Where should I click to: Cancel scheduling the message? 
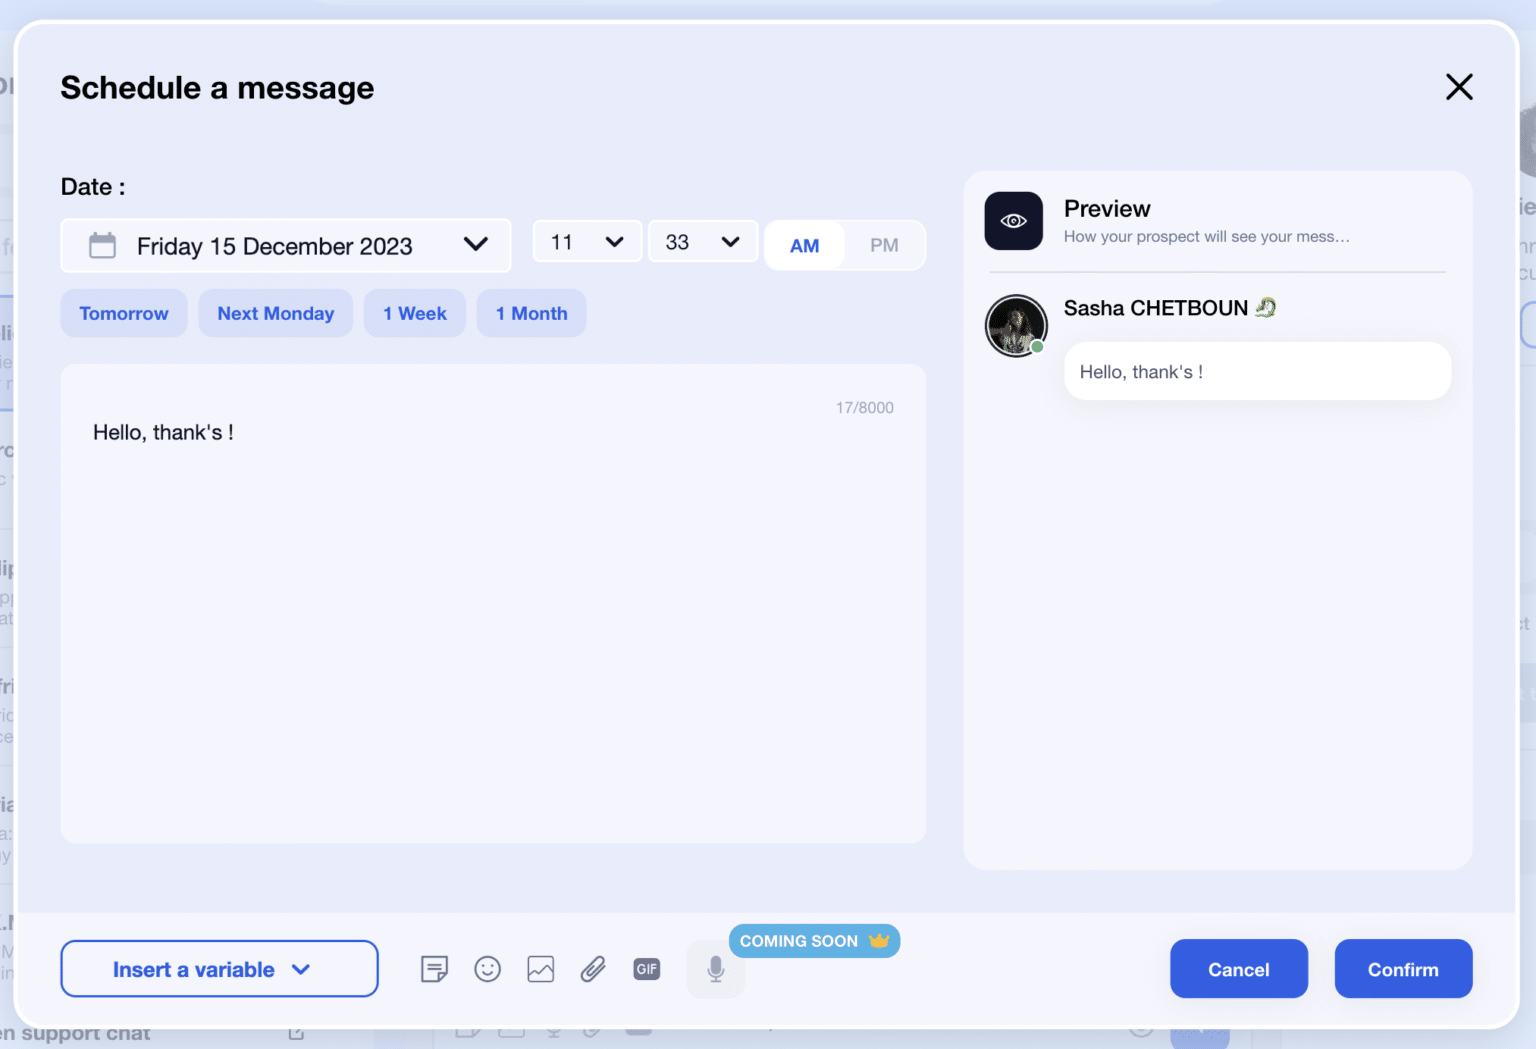click(1239, 969)
